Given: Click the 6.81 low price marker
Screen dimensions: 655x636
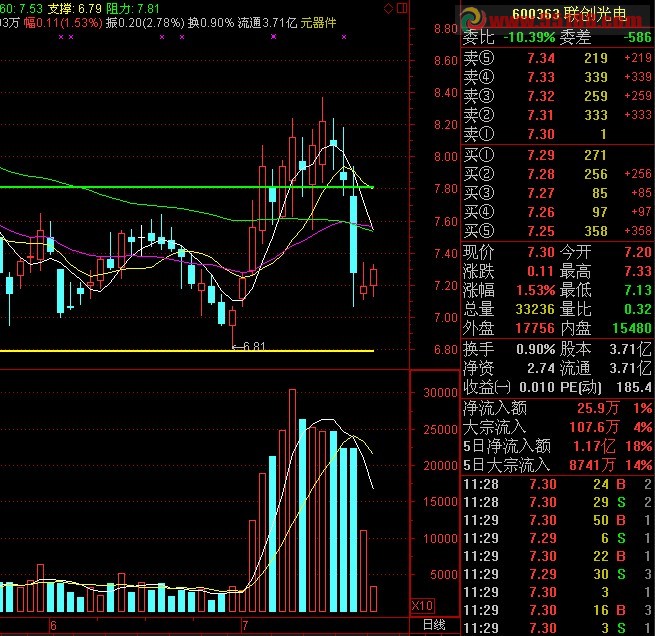Looking at the screenshot, I should [249, 346].
